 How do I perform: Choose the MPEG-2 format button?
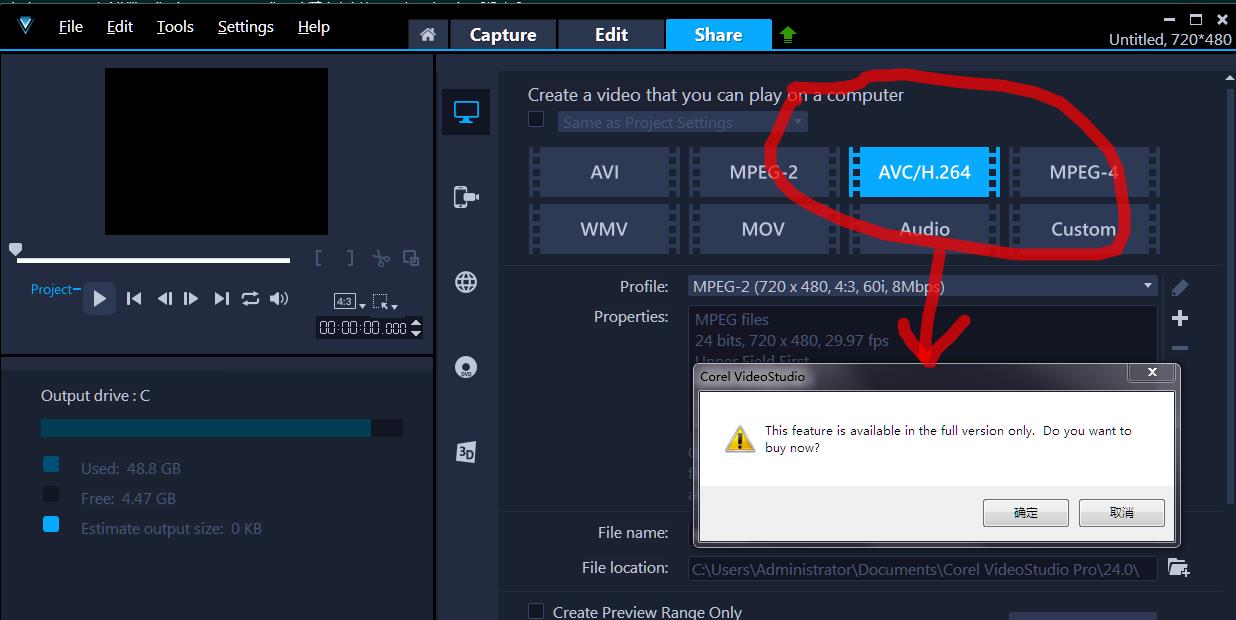[763, 172]
